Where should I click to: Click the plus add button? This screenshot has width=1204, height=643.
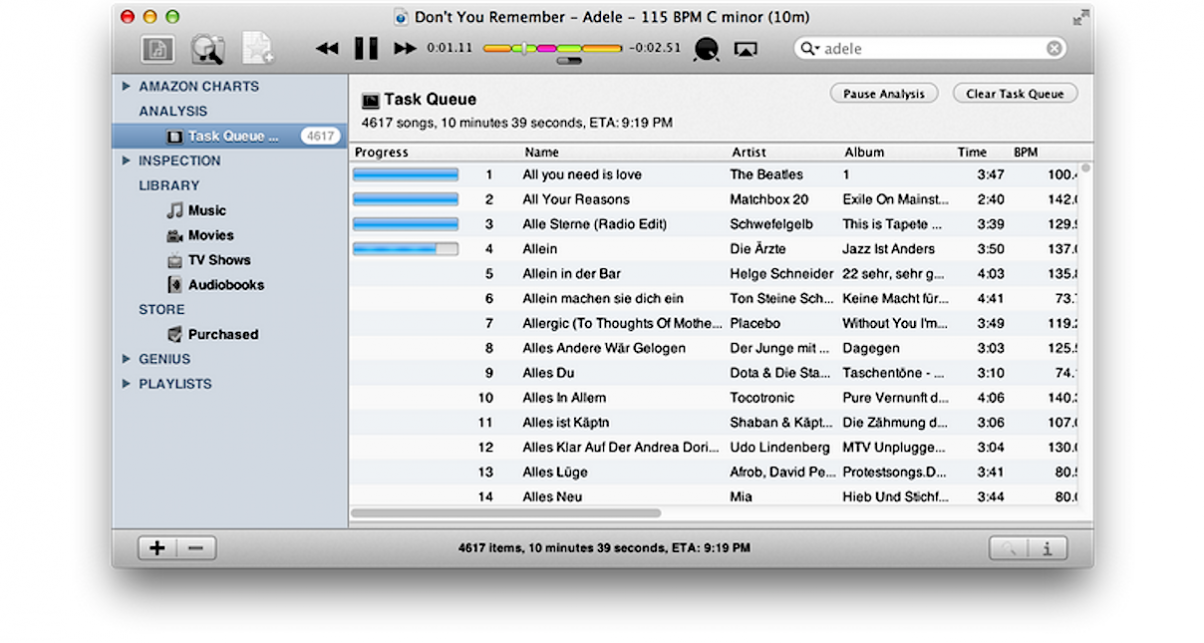point(157,548)
